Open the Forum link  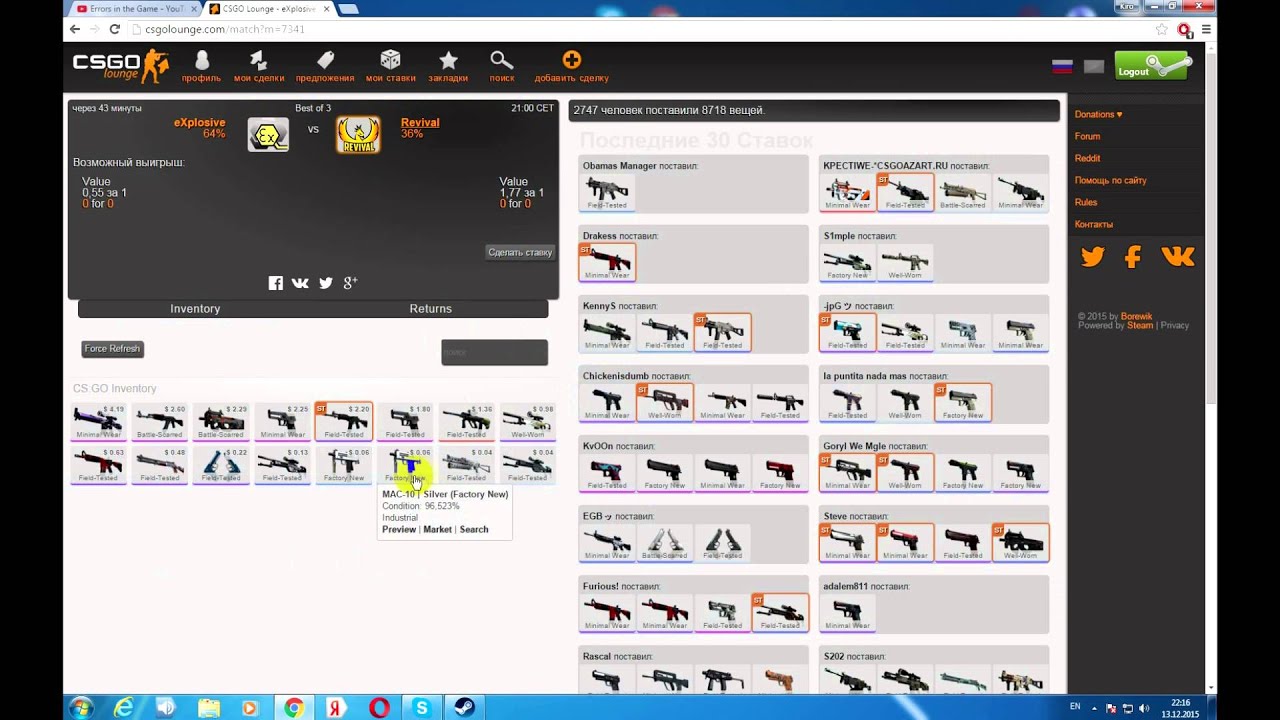pos(1087,136)
